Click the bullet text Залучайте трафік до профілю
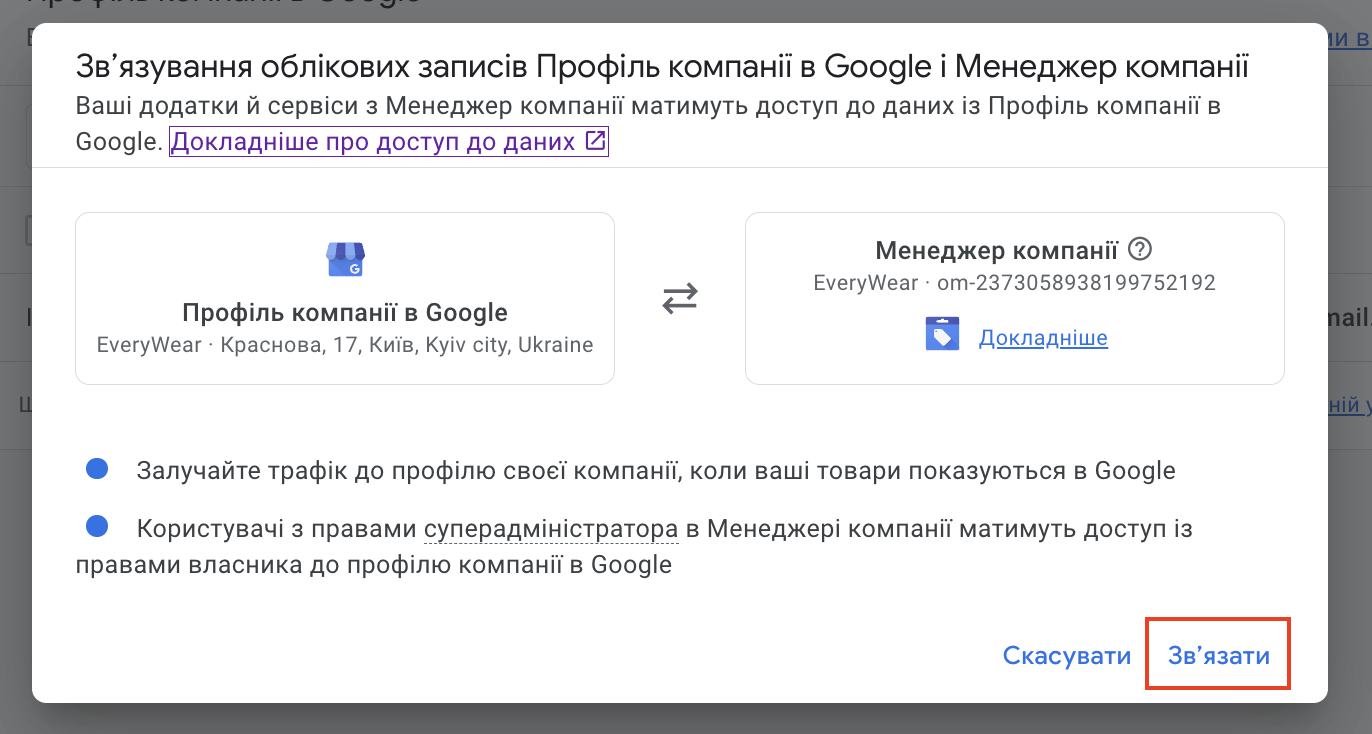Image resolution: width=1372 pixels, height=734 pixels. 656,470
